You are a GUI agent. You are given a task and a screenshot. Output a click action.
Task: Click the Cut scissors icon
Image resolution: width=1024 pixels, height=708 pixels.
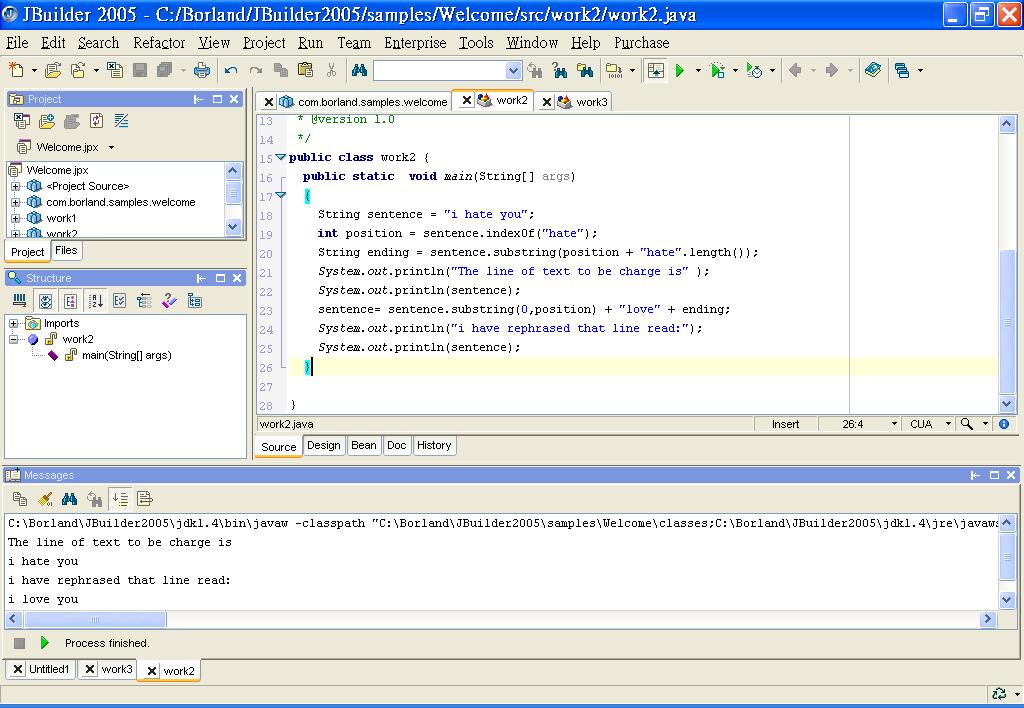331,70
